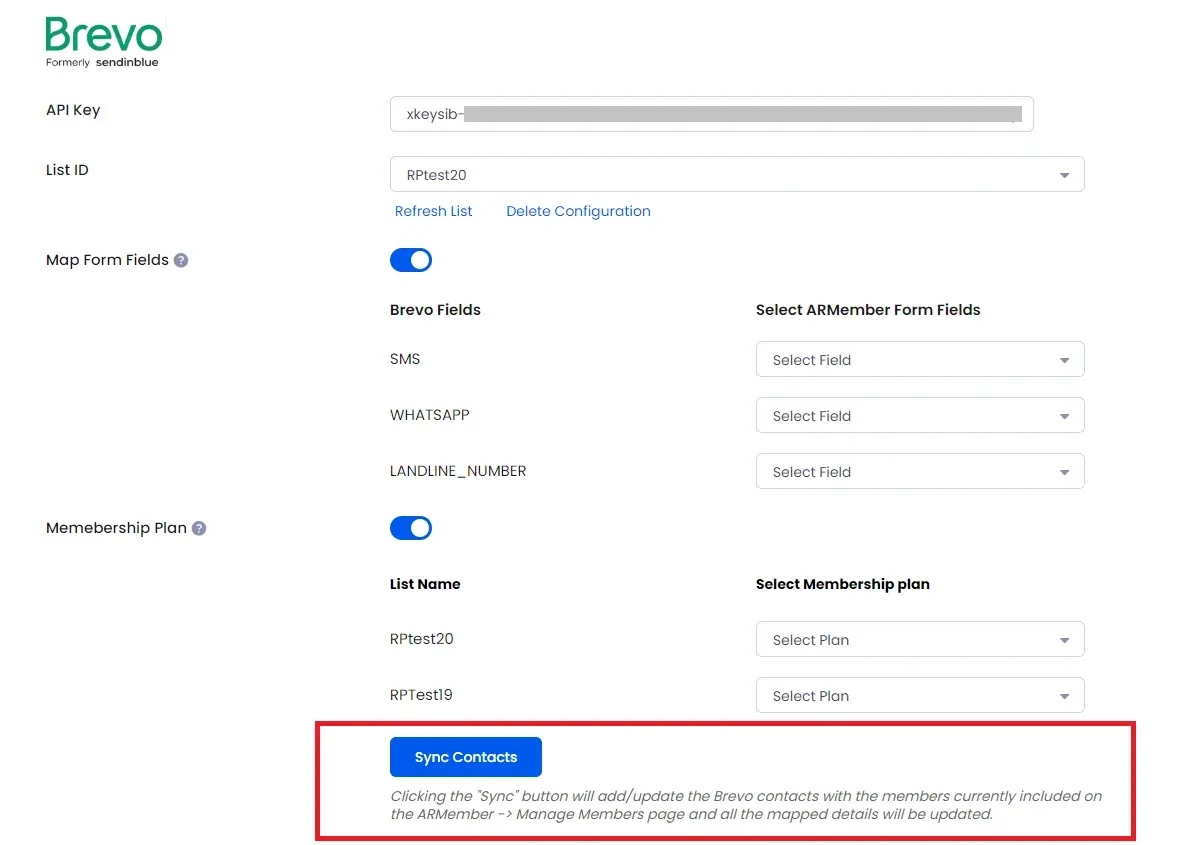
Task: Click the Memebership Plan label
Action: pyautogui.click(x=116, y=528)
